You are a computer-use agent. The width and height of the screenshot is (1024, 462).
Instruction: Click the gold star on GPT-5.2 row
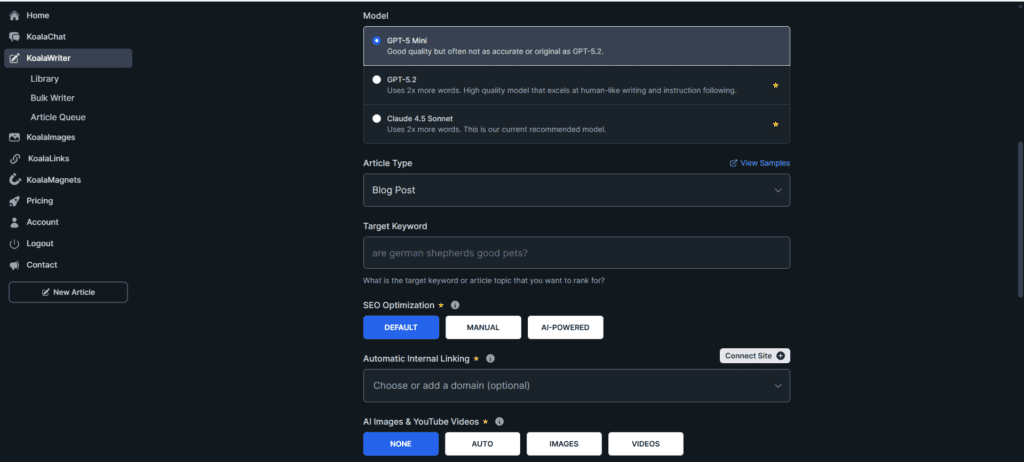(776, 86)
